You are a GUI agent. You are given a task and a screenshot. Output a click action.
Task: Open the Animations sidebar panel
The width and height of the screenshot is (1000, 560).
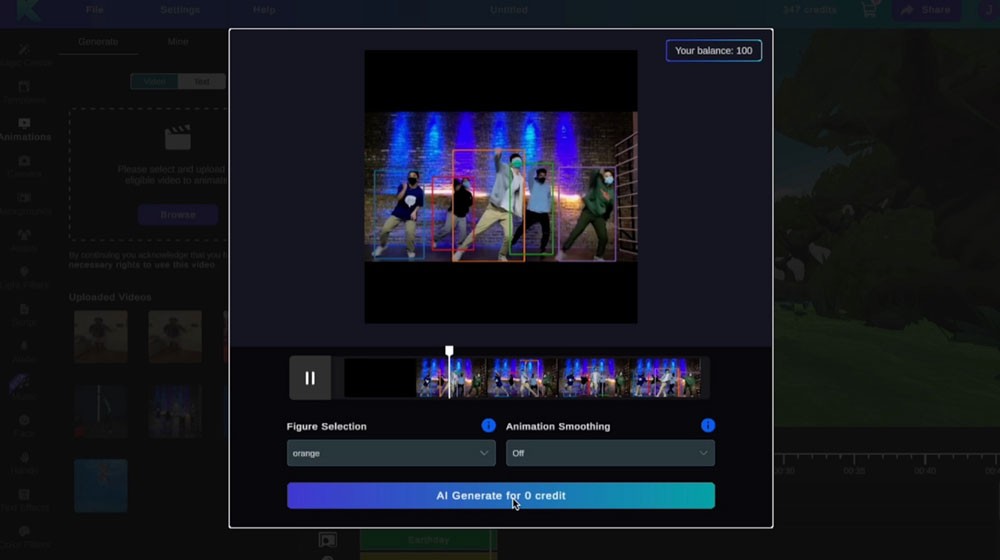(24, 129)
